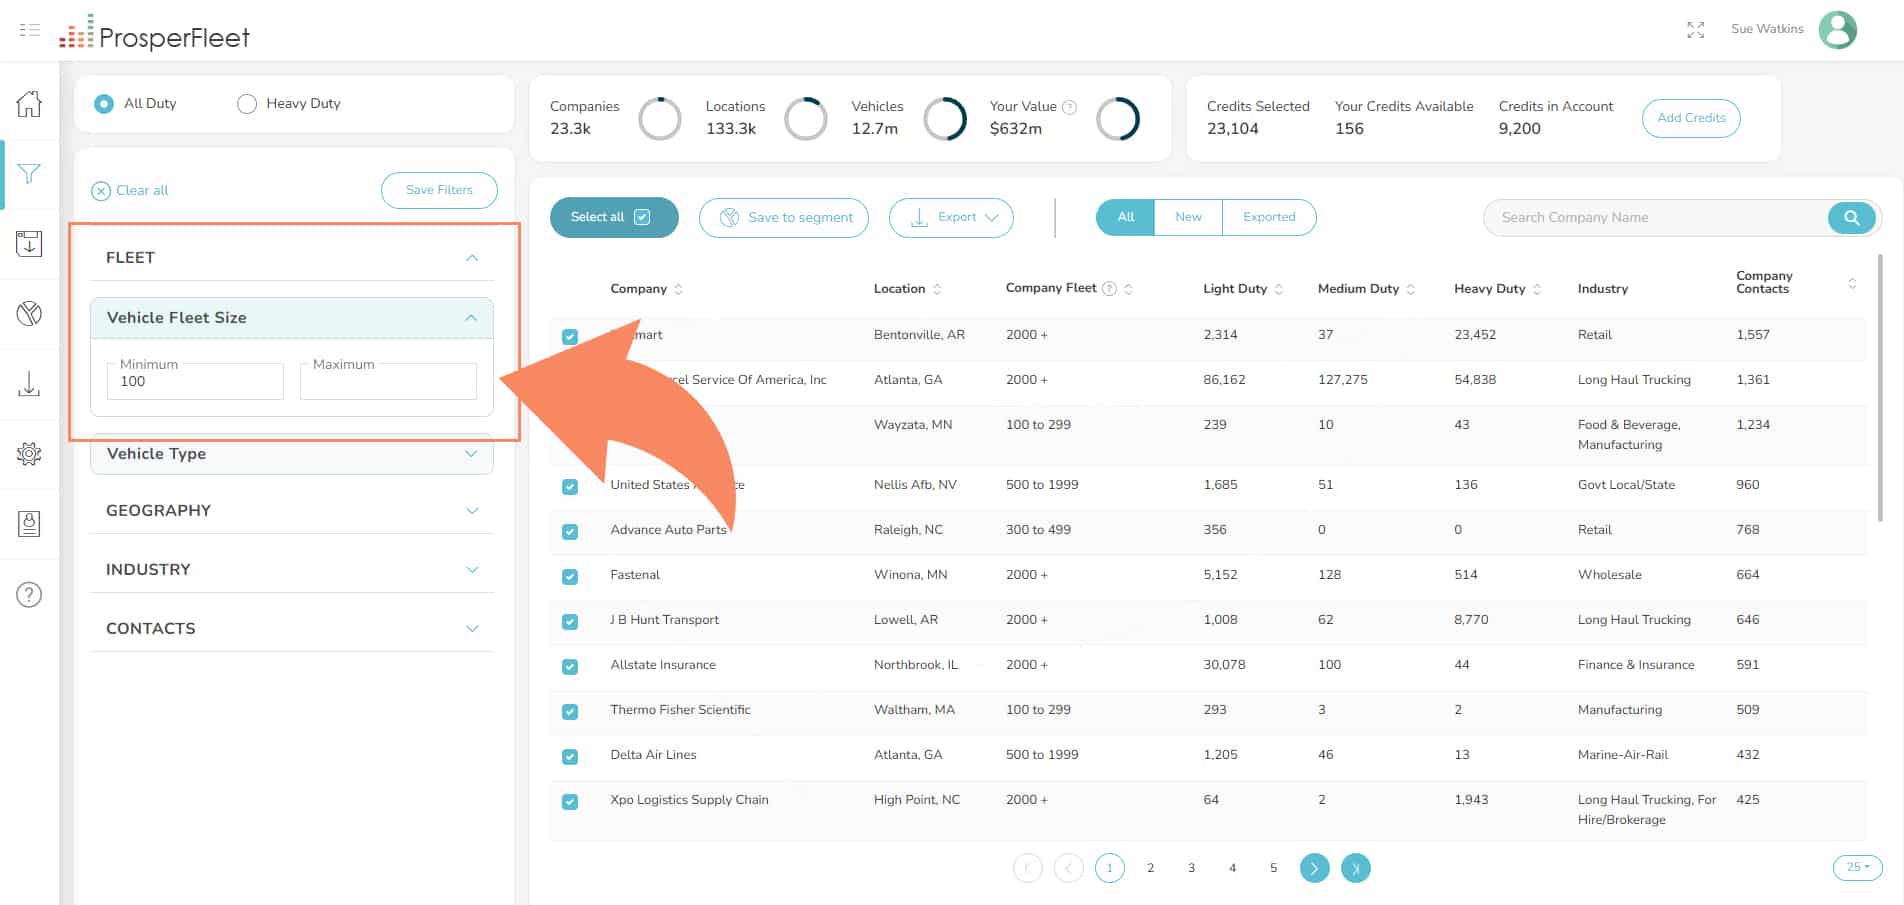Click the Clear all link
Viewport: 1904px width, 905px height.
pos(130,191)
